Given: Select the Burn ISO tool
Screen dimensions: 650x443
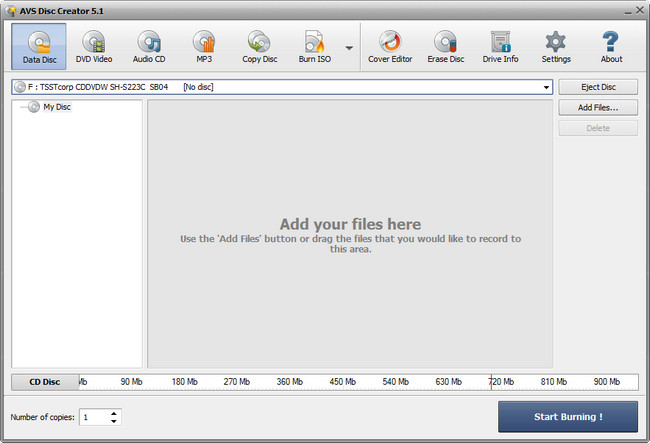Looking at the screenshot, I should pyautogui.click(x=314, y=47).
